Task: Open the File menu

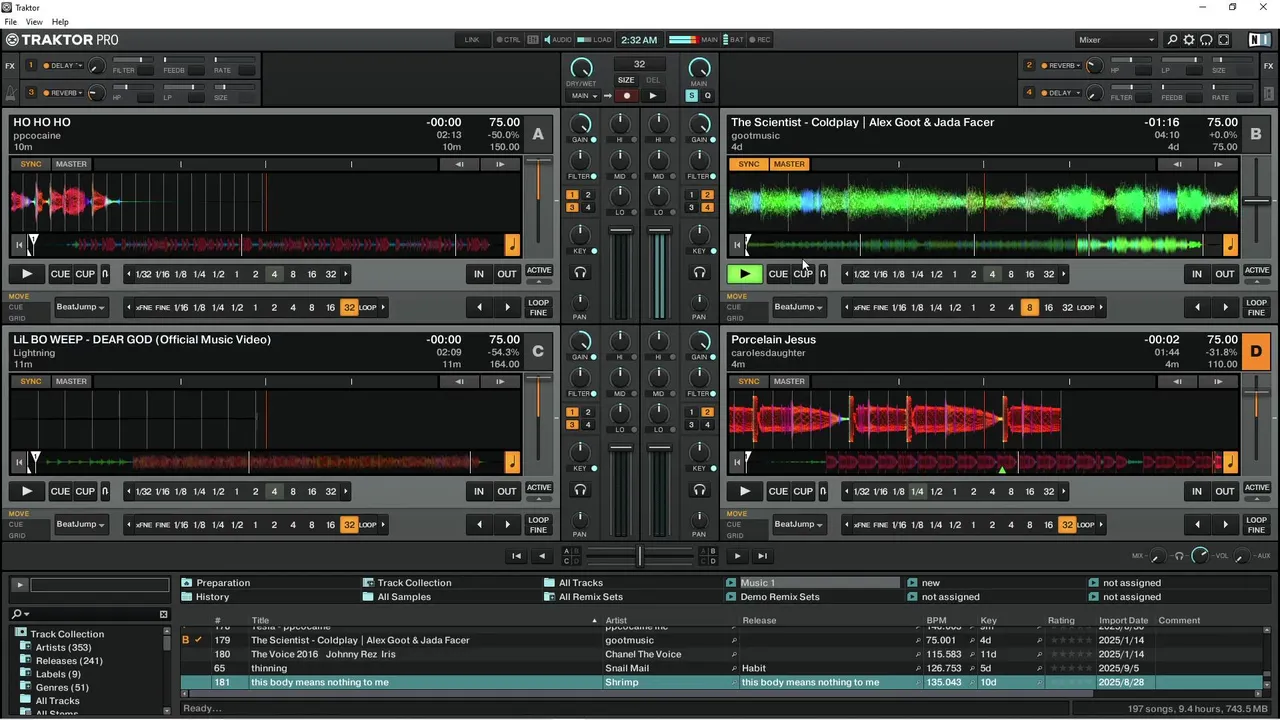Action: (10, 21)
